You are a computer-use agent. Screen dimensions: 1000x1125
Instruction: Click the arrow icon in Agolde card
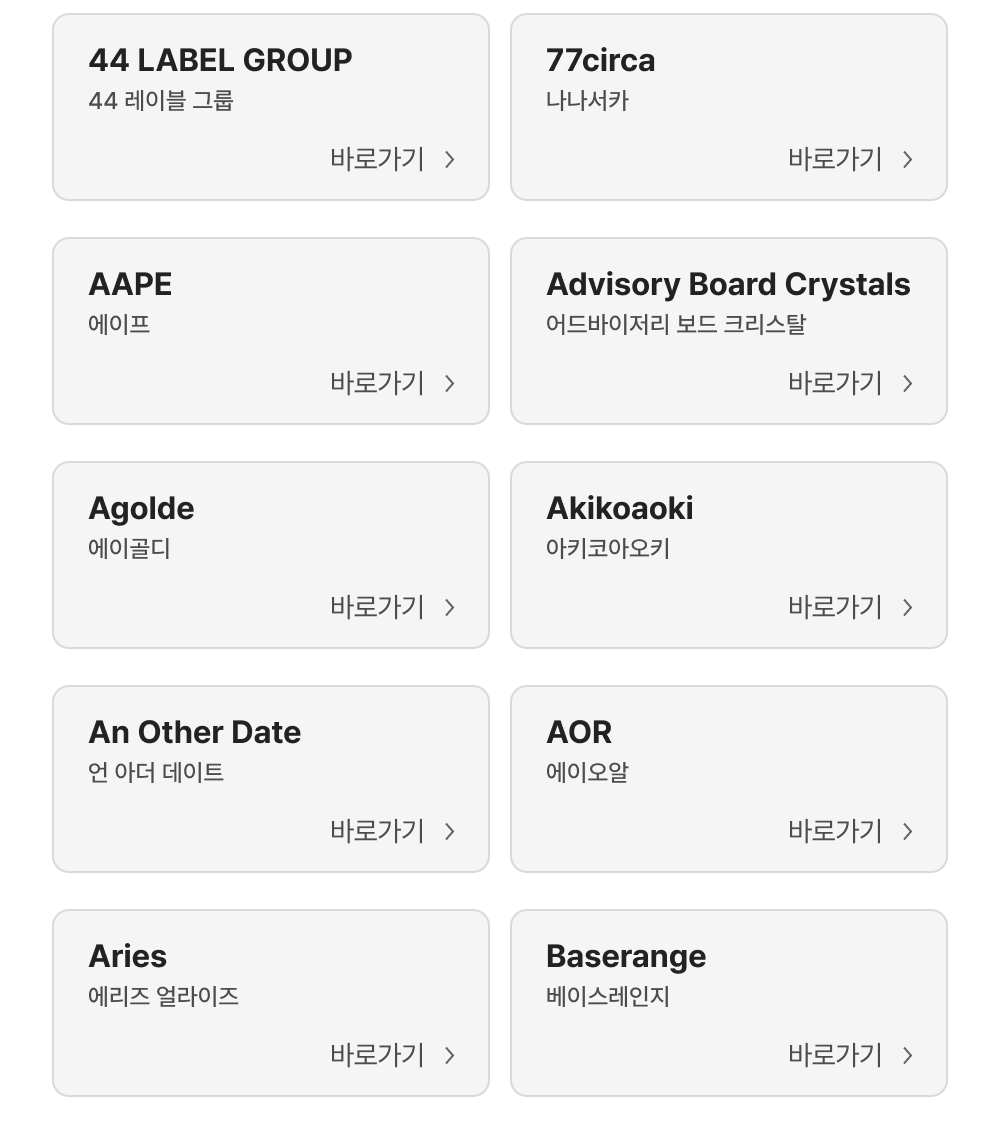pyautogui.click(x=450, y=608)
